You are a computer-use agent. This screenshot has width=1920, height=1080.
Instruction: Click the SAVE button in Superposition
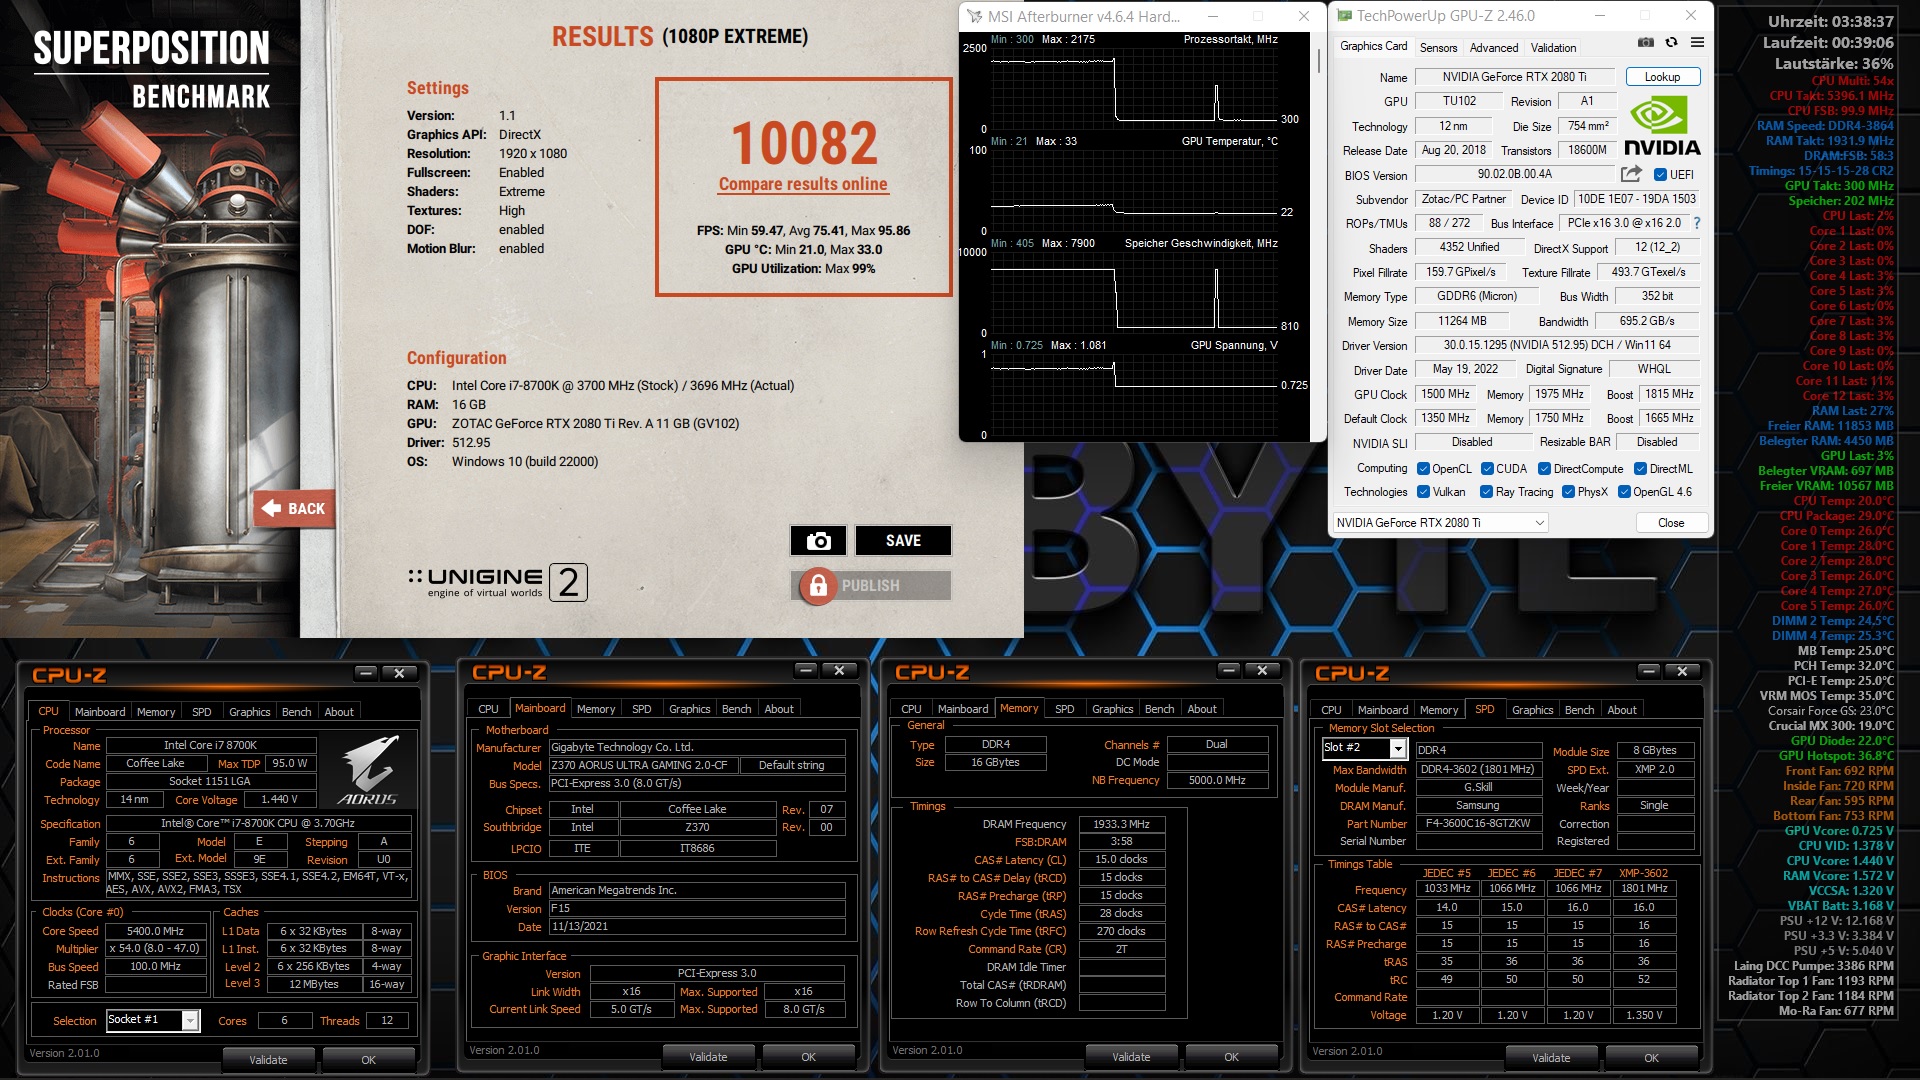[x=903, y=540]
